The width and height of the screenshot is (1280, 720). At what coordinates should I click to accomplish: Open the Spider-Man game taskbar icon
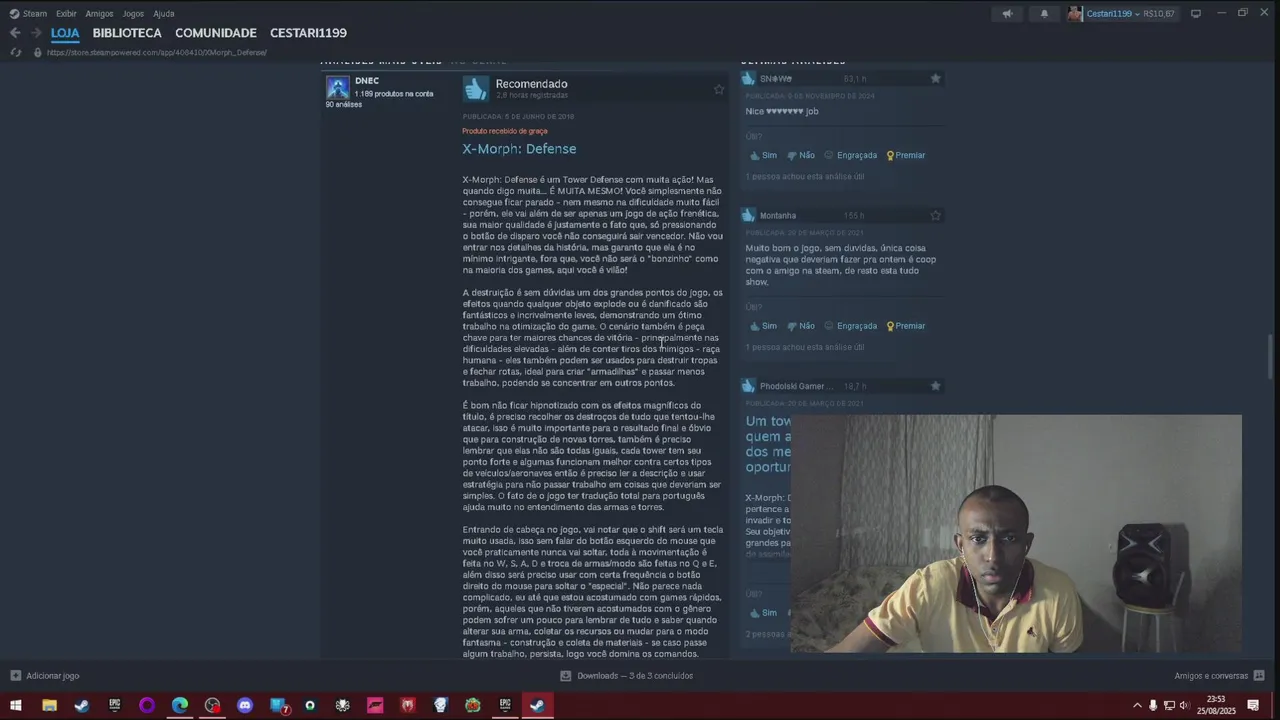coord(408,705)
